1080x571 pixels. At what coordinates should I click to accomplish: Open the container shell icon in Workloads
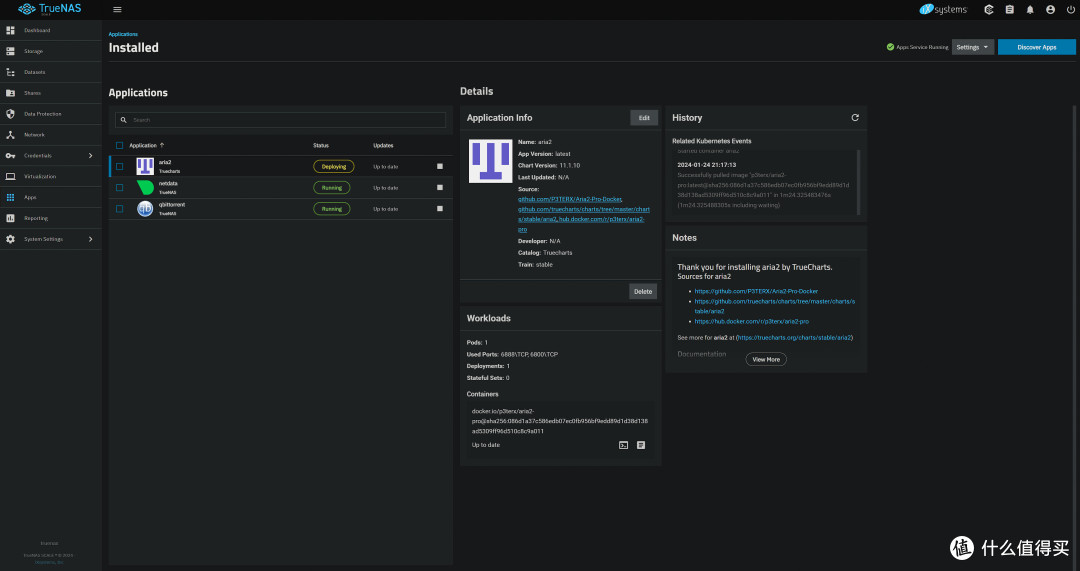click(623, 446)
